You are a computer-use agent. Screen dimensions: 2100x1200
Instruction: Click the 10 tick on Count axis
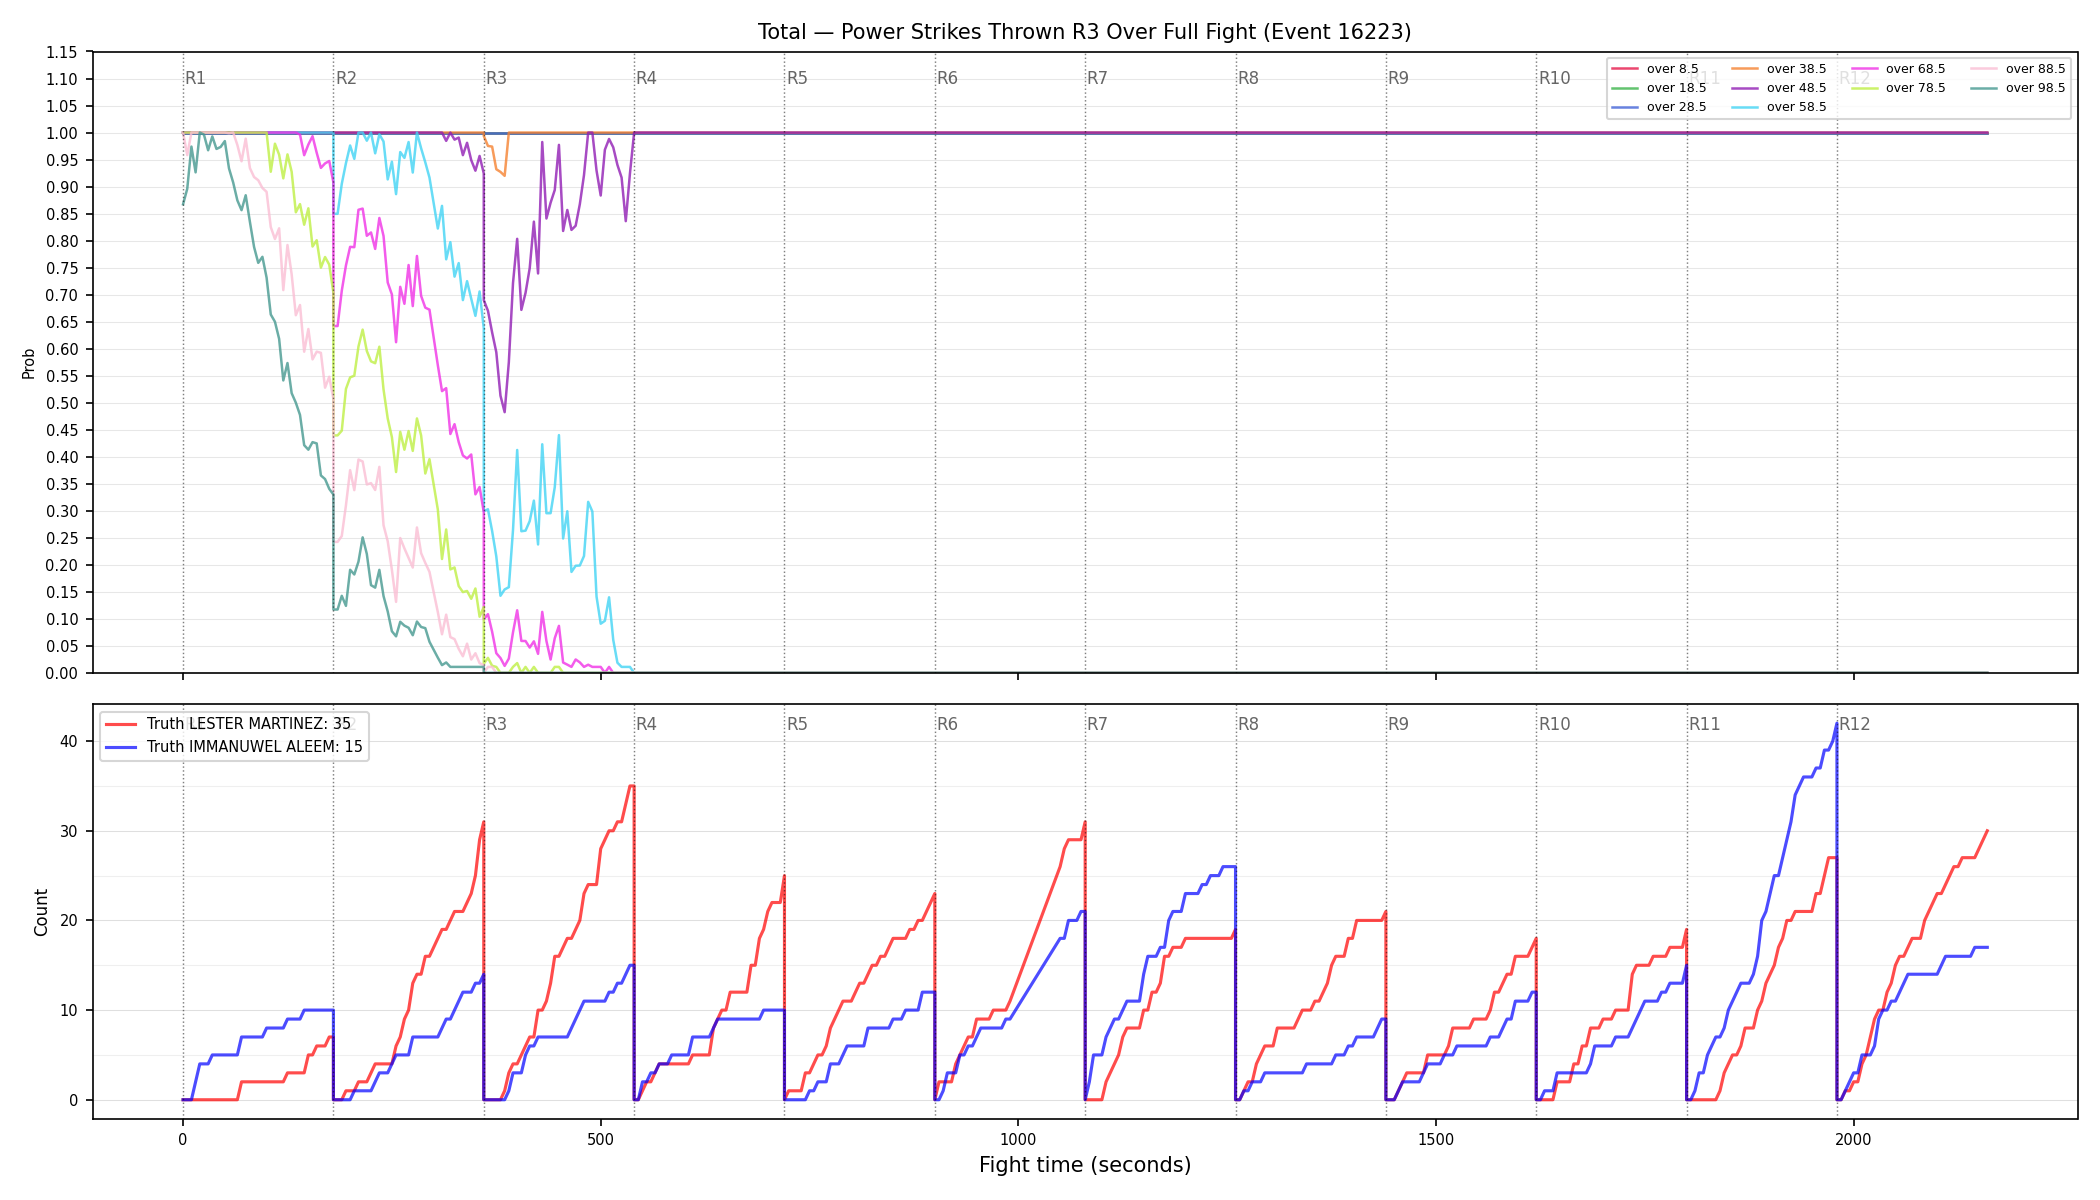pos(69,1010)
